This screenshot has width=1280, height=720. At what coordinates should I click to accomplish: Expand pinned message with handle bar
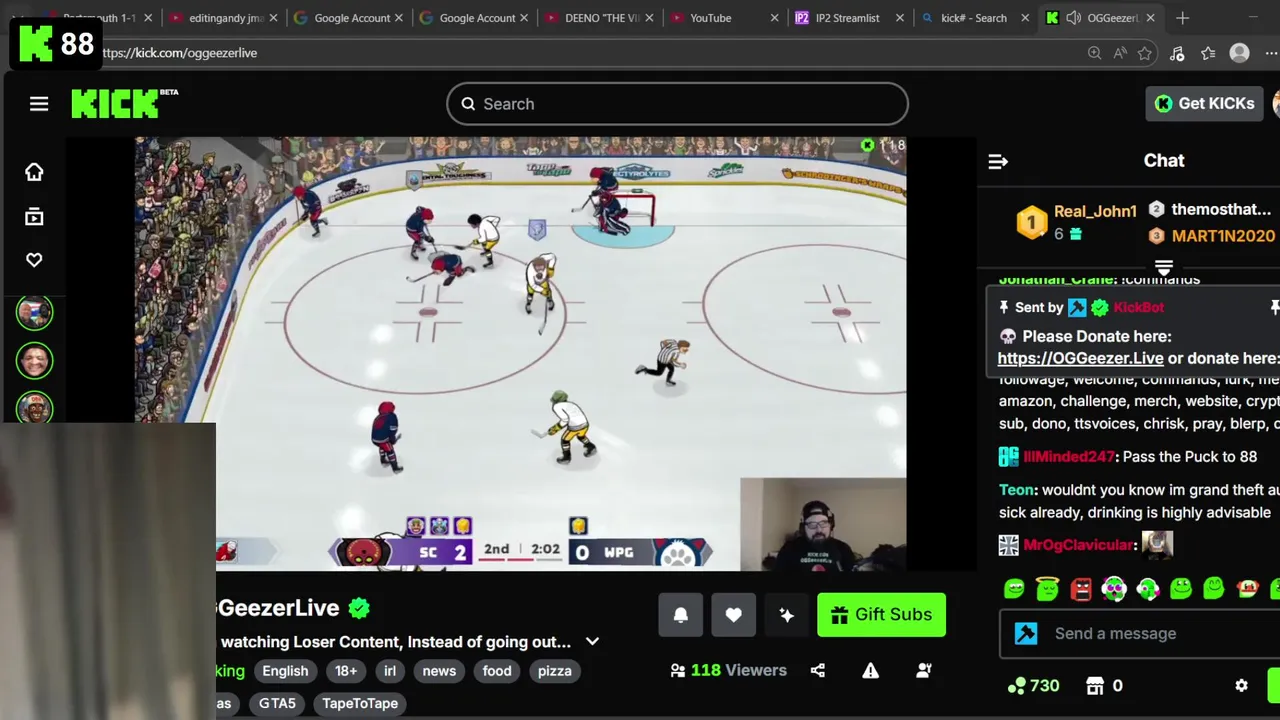point(1163,268)
